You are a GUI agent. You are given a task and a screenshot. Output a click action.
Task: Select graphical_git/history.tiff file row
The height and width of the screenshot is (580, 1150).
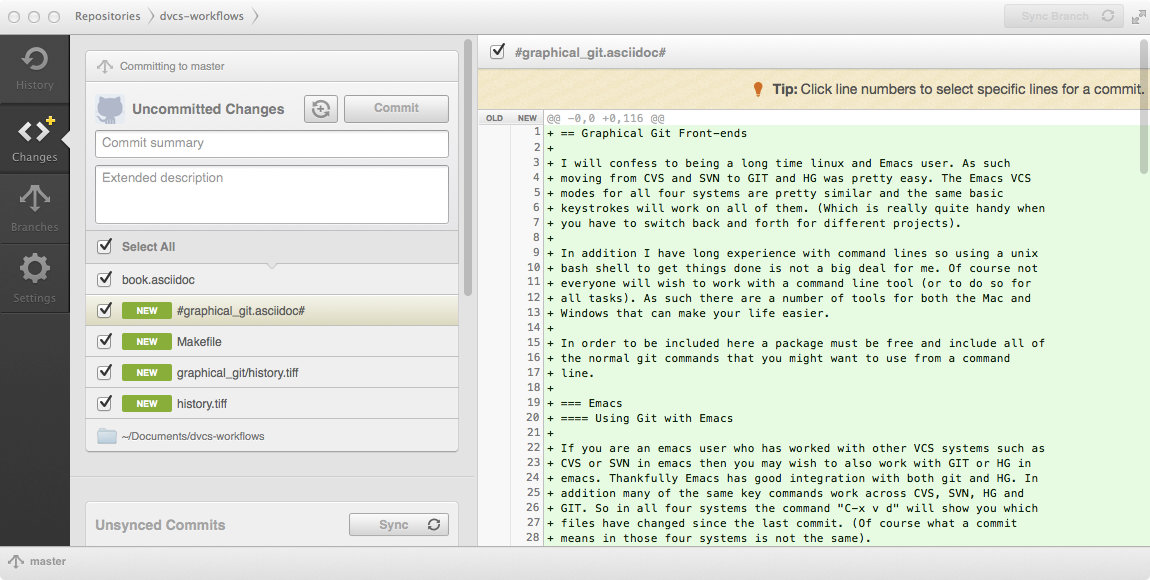[x=271, y=372]
